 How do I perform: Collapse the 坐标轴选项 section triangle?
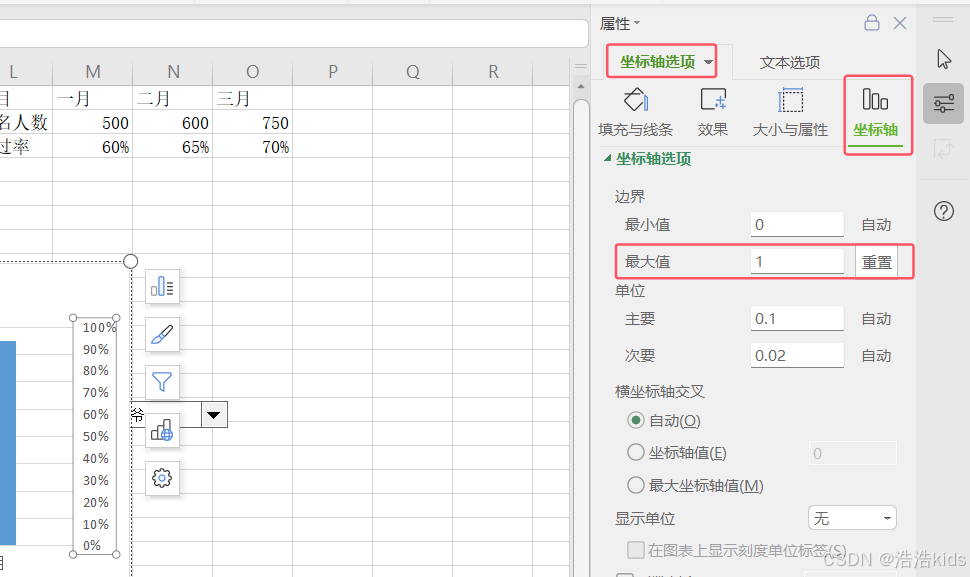[607, 158]
